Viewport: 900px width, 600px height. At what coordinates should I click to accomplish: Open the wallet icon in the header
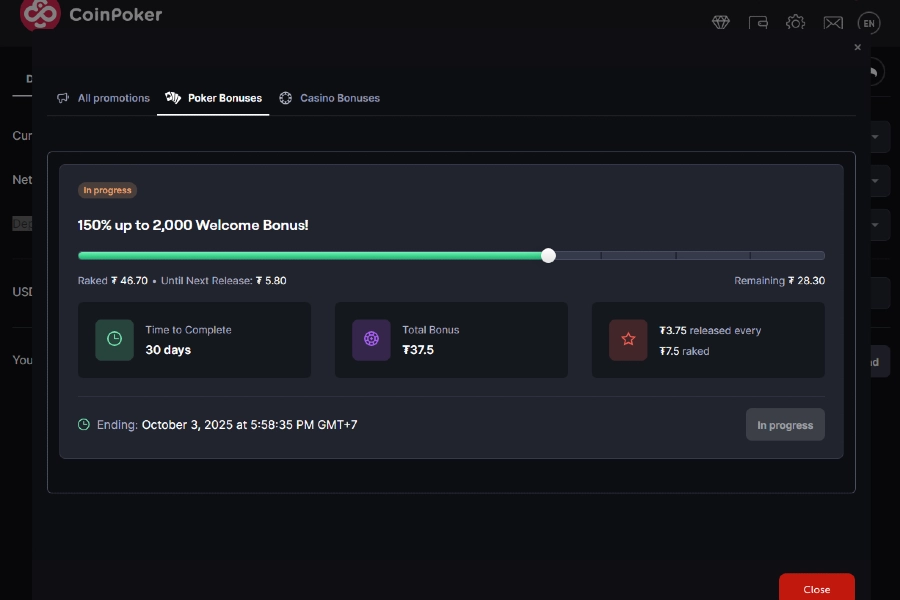758,22
